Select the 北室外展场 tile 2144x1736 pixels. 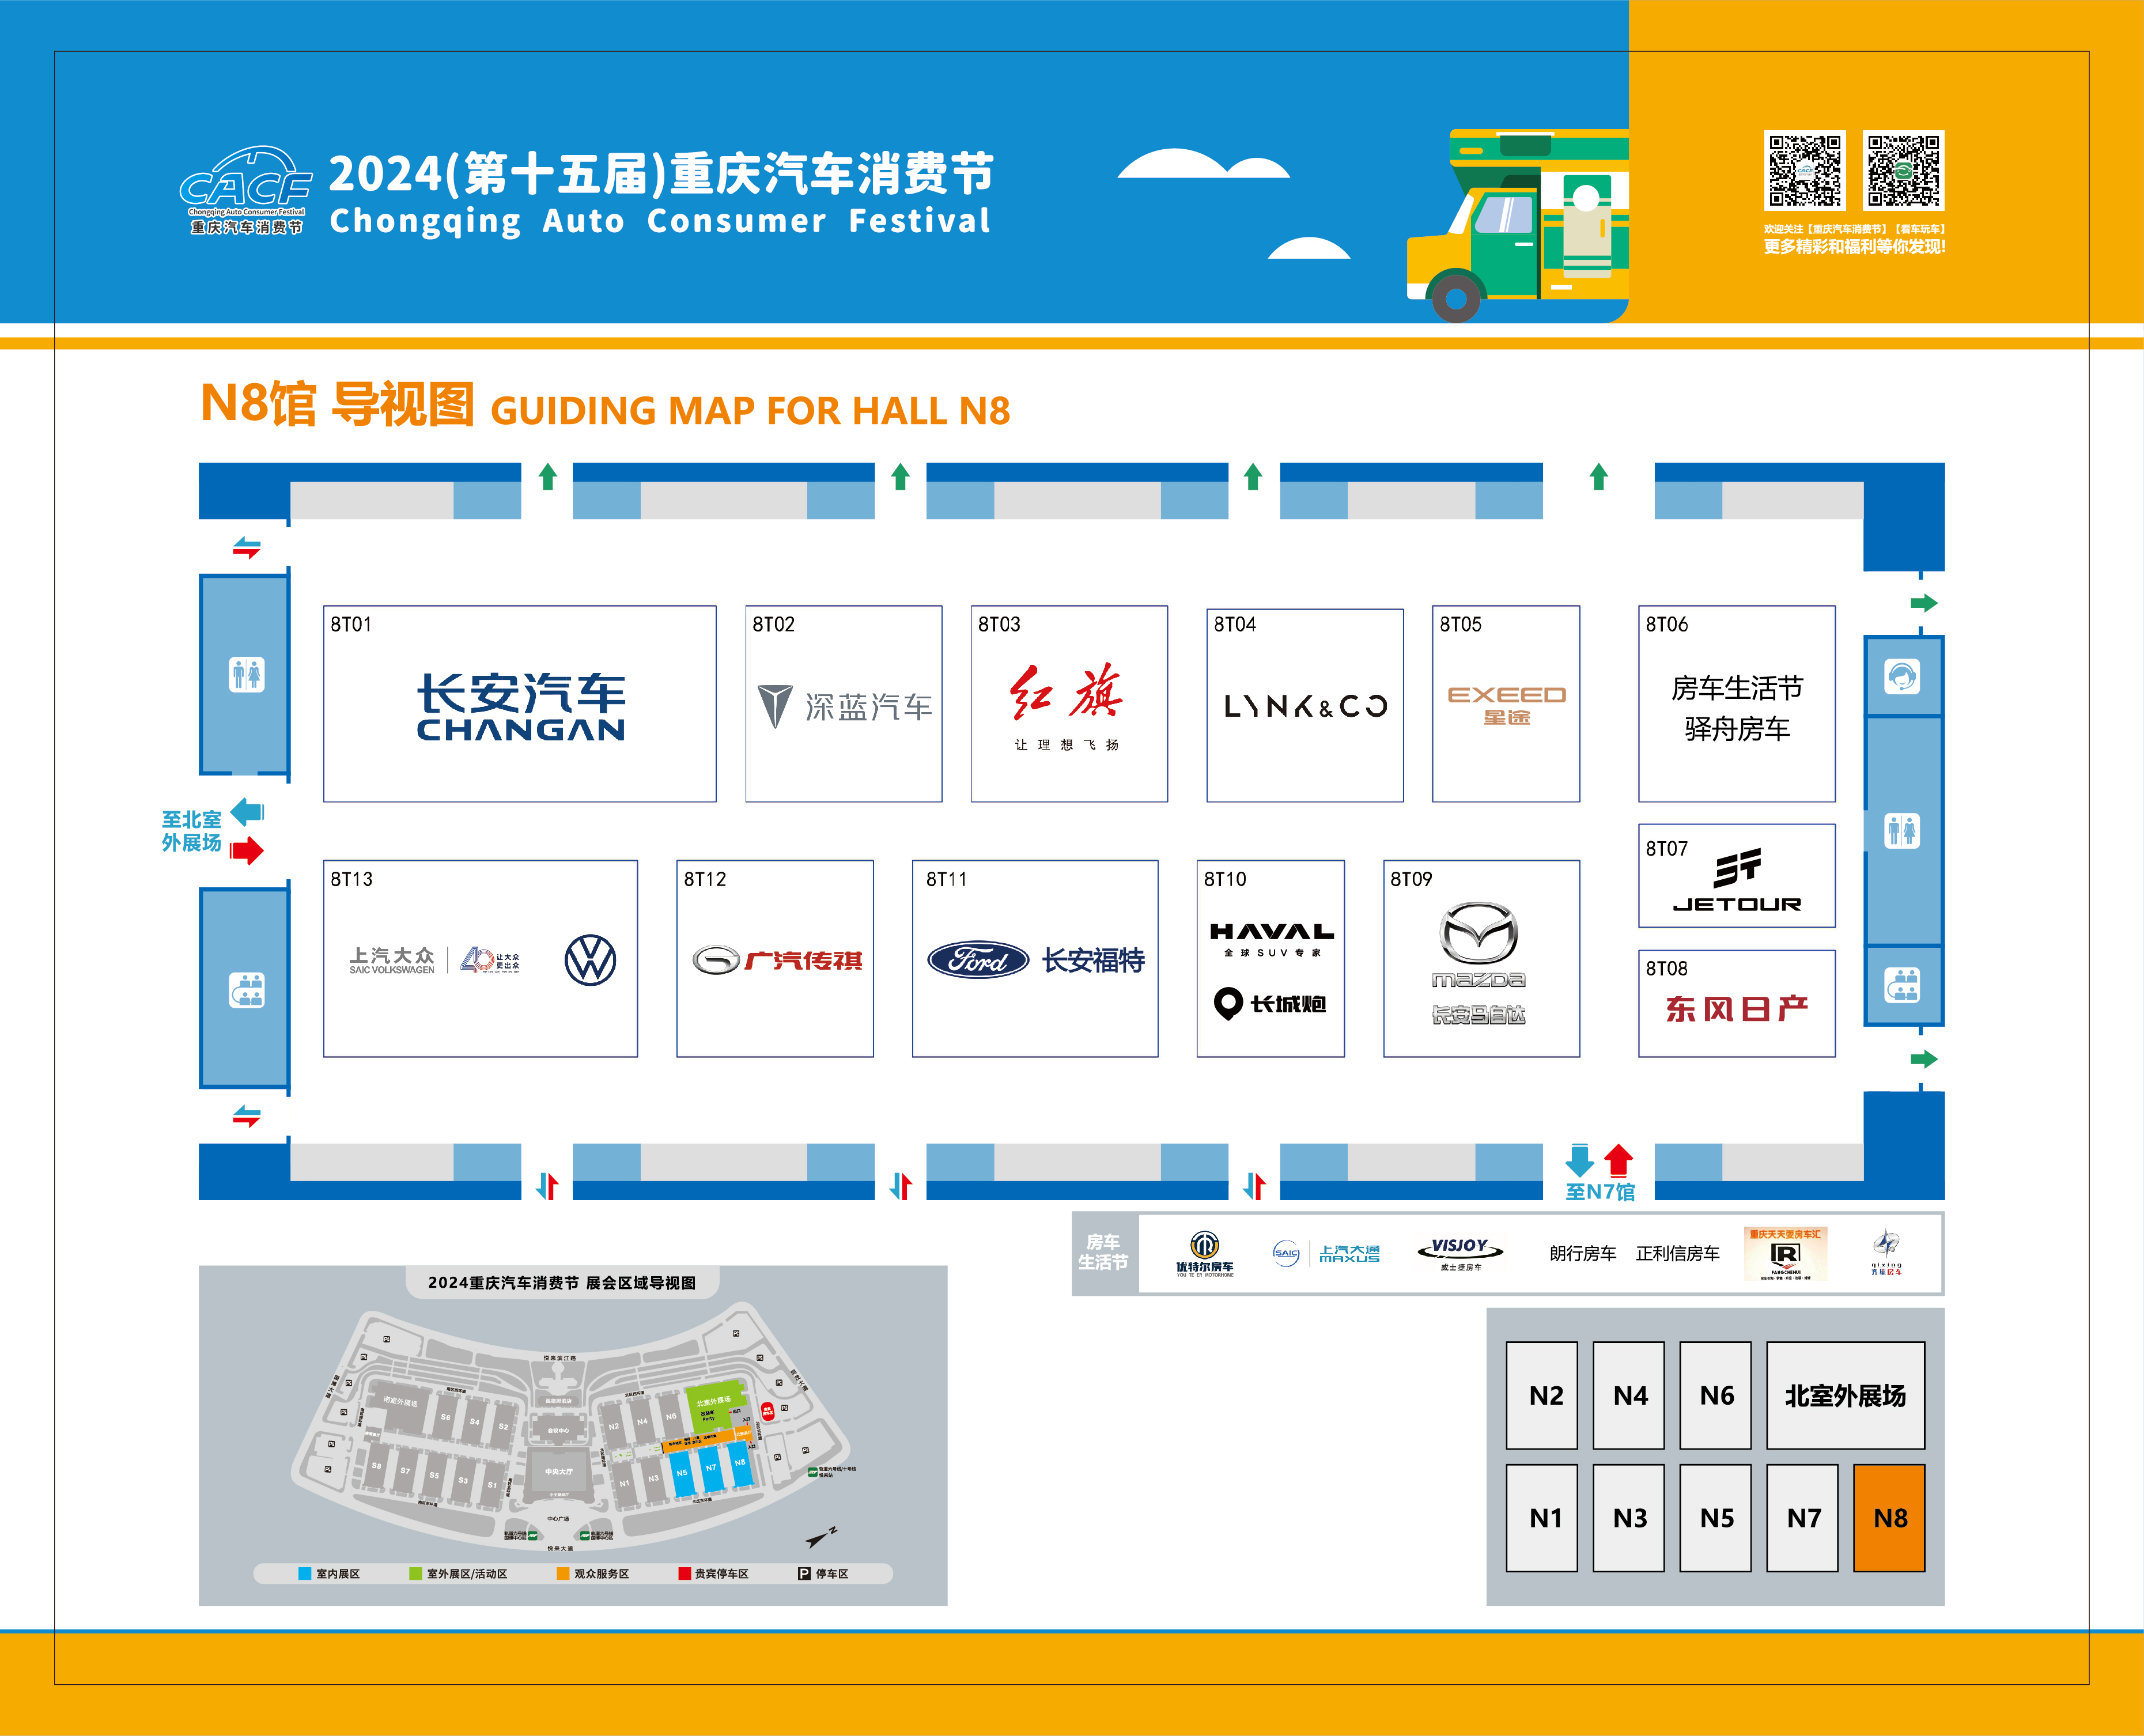point(1845,1395)
